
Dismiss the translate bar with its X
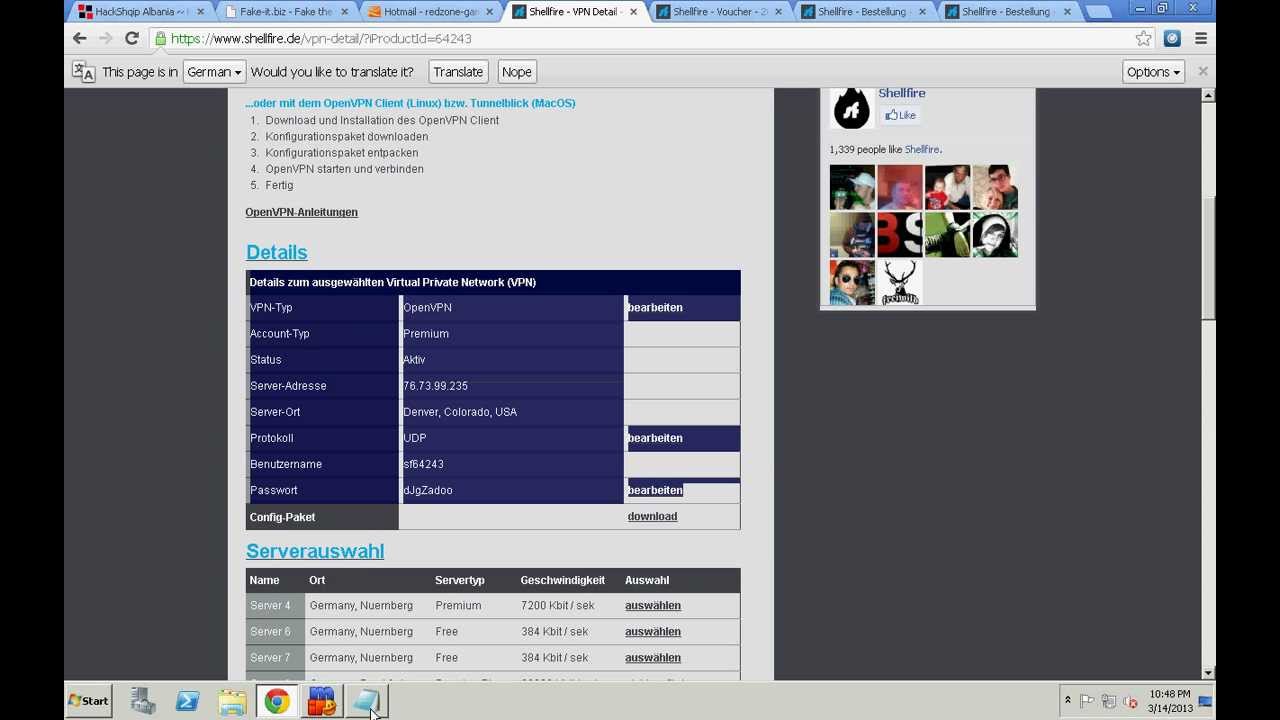click(1203, 72)
